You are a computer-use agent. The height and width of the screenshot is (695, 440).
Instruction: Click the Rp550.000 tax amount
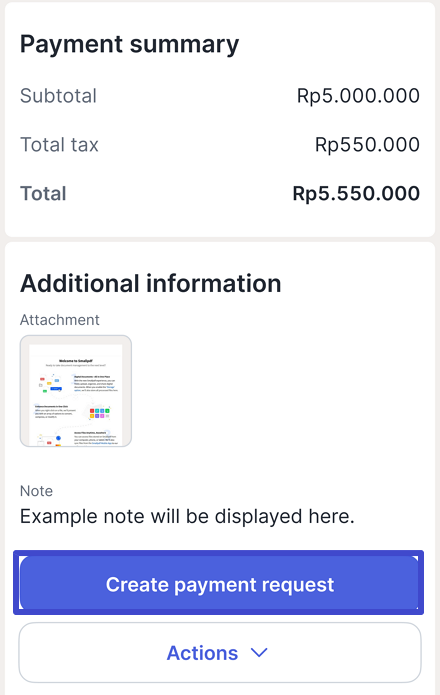pyautogui.click(x=367, y=144)
